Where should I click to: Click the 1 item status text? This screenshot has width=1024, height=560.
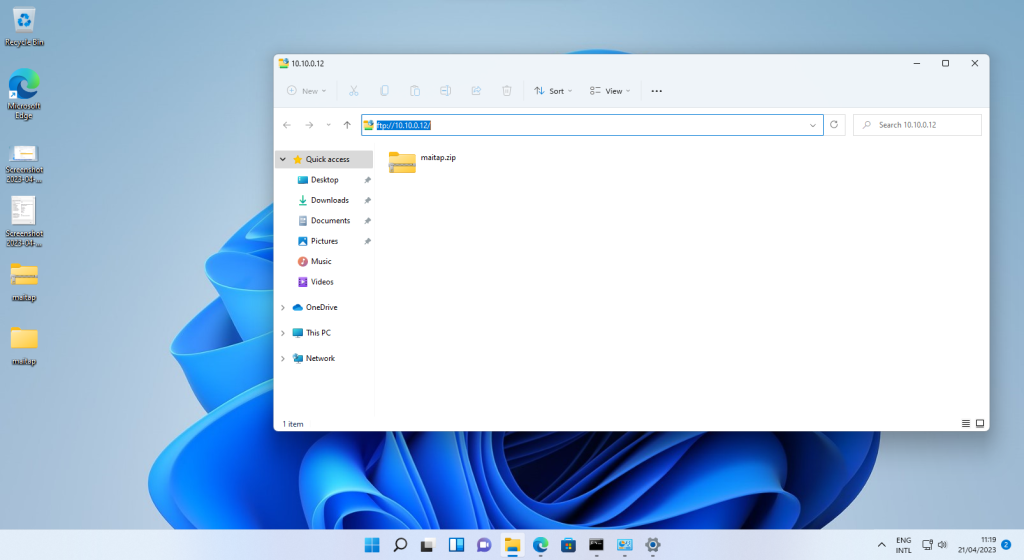coord(293,424)
